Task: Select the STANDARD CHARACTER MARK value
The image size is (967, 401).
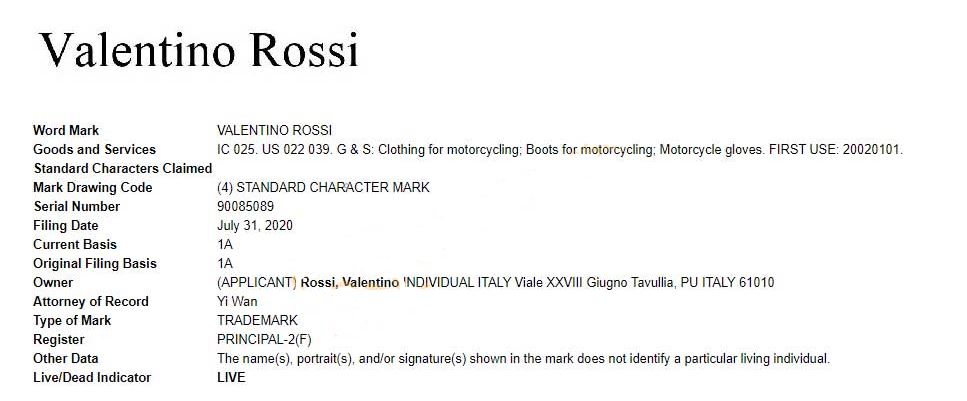Action: (333, 188)
